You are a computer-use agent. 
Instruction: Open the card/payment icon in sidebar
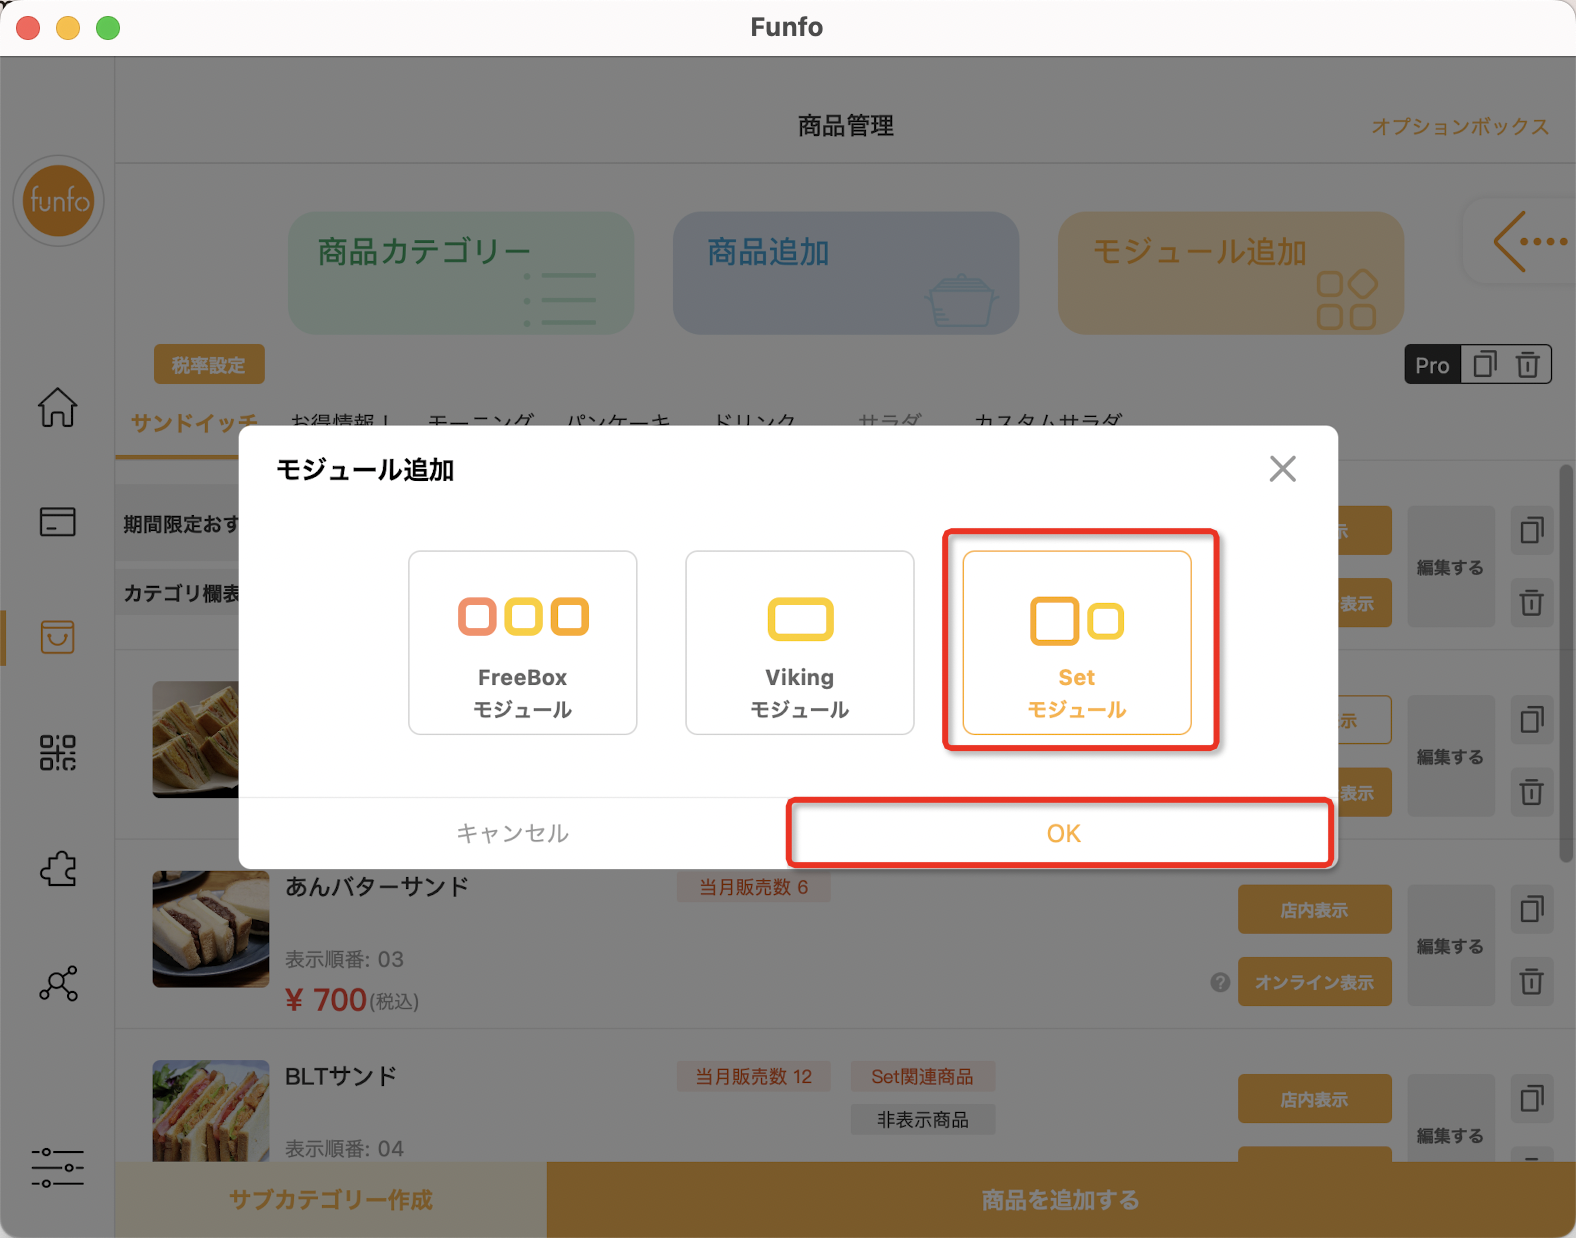[x=58, y=521]
